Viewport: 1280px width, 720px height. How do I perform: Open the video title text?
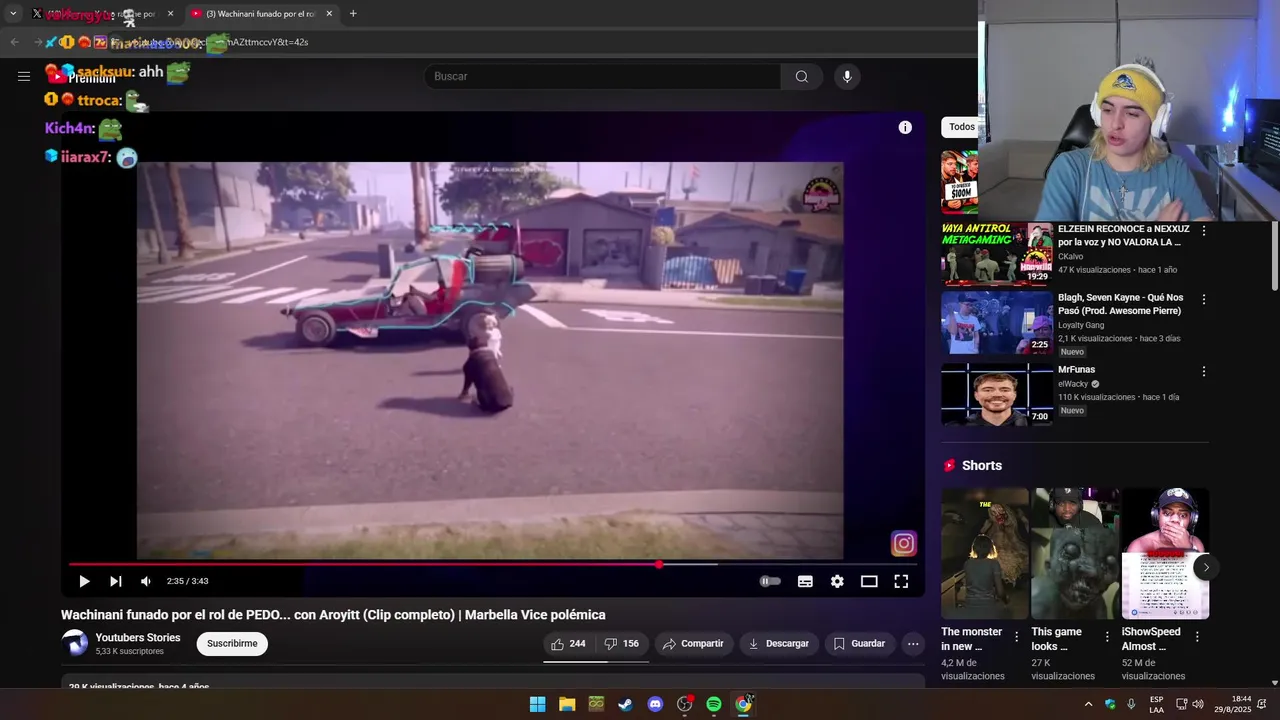tap(333, 615)
